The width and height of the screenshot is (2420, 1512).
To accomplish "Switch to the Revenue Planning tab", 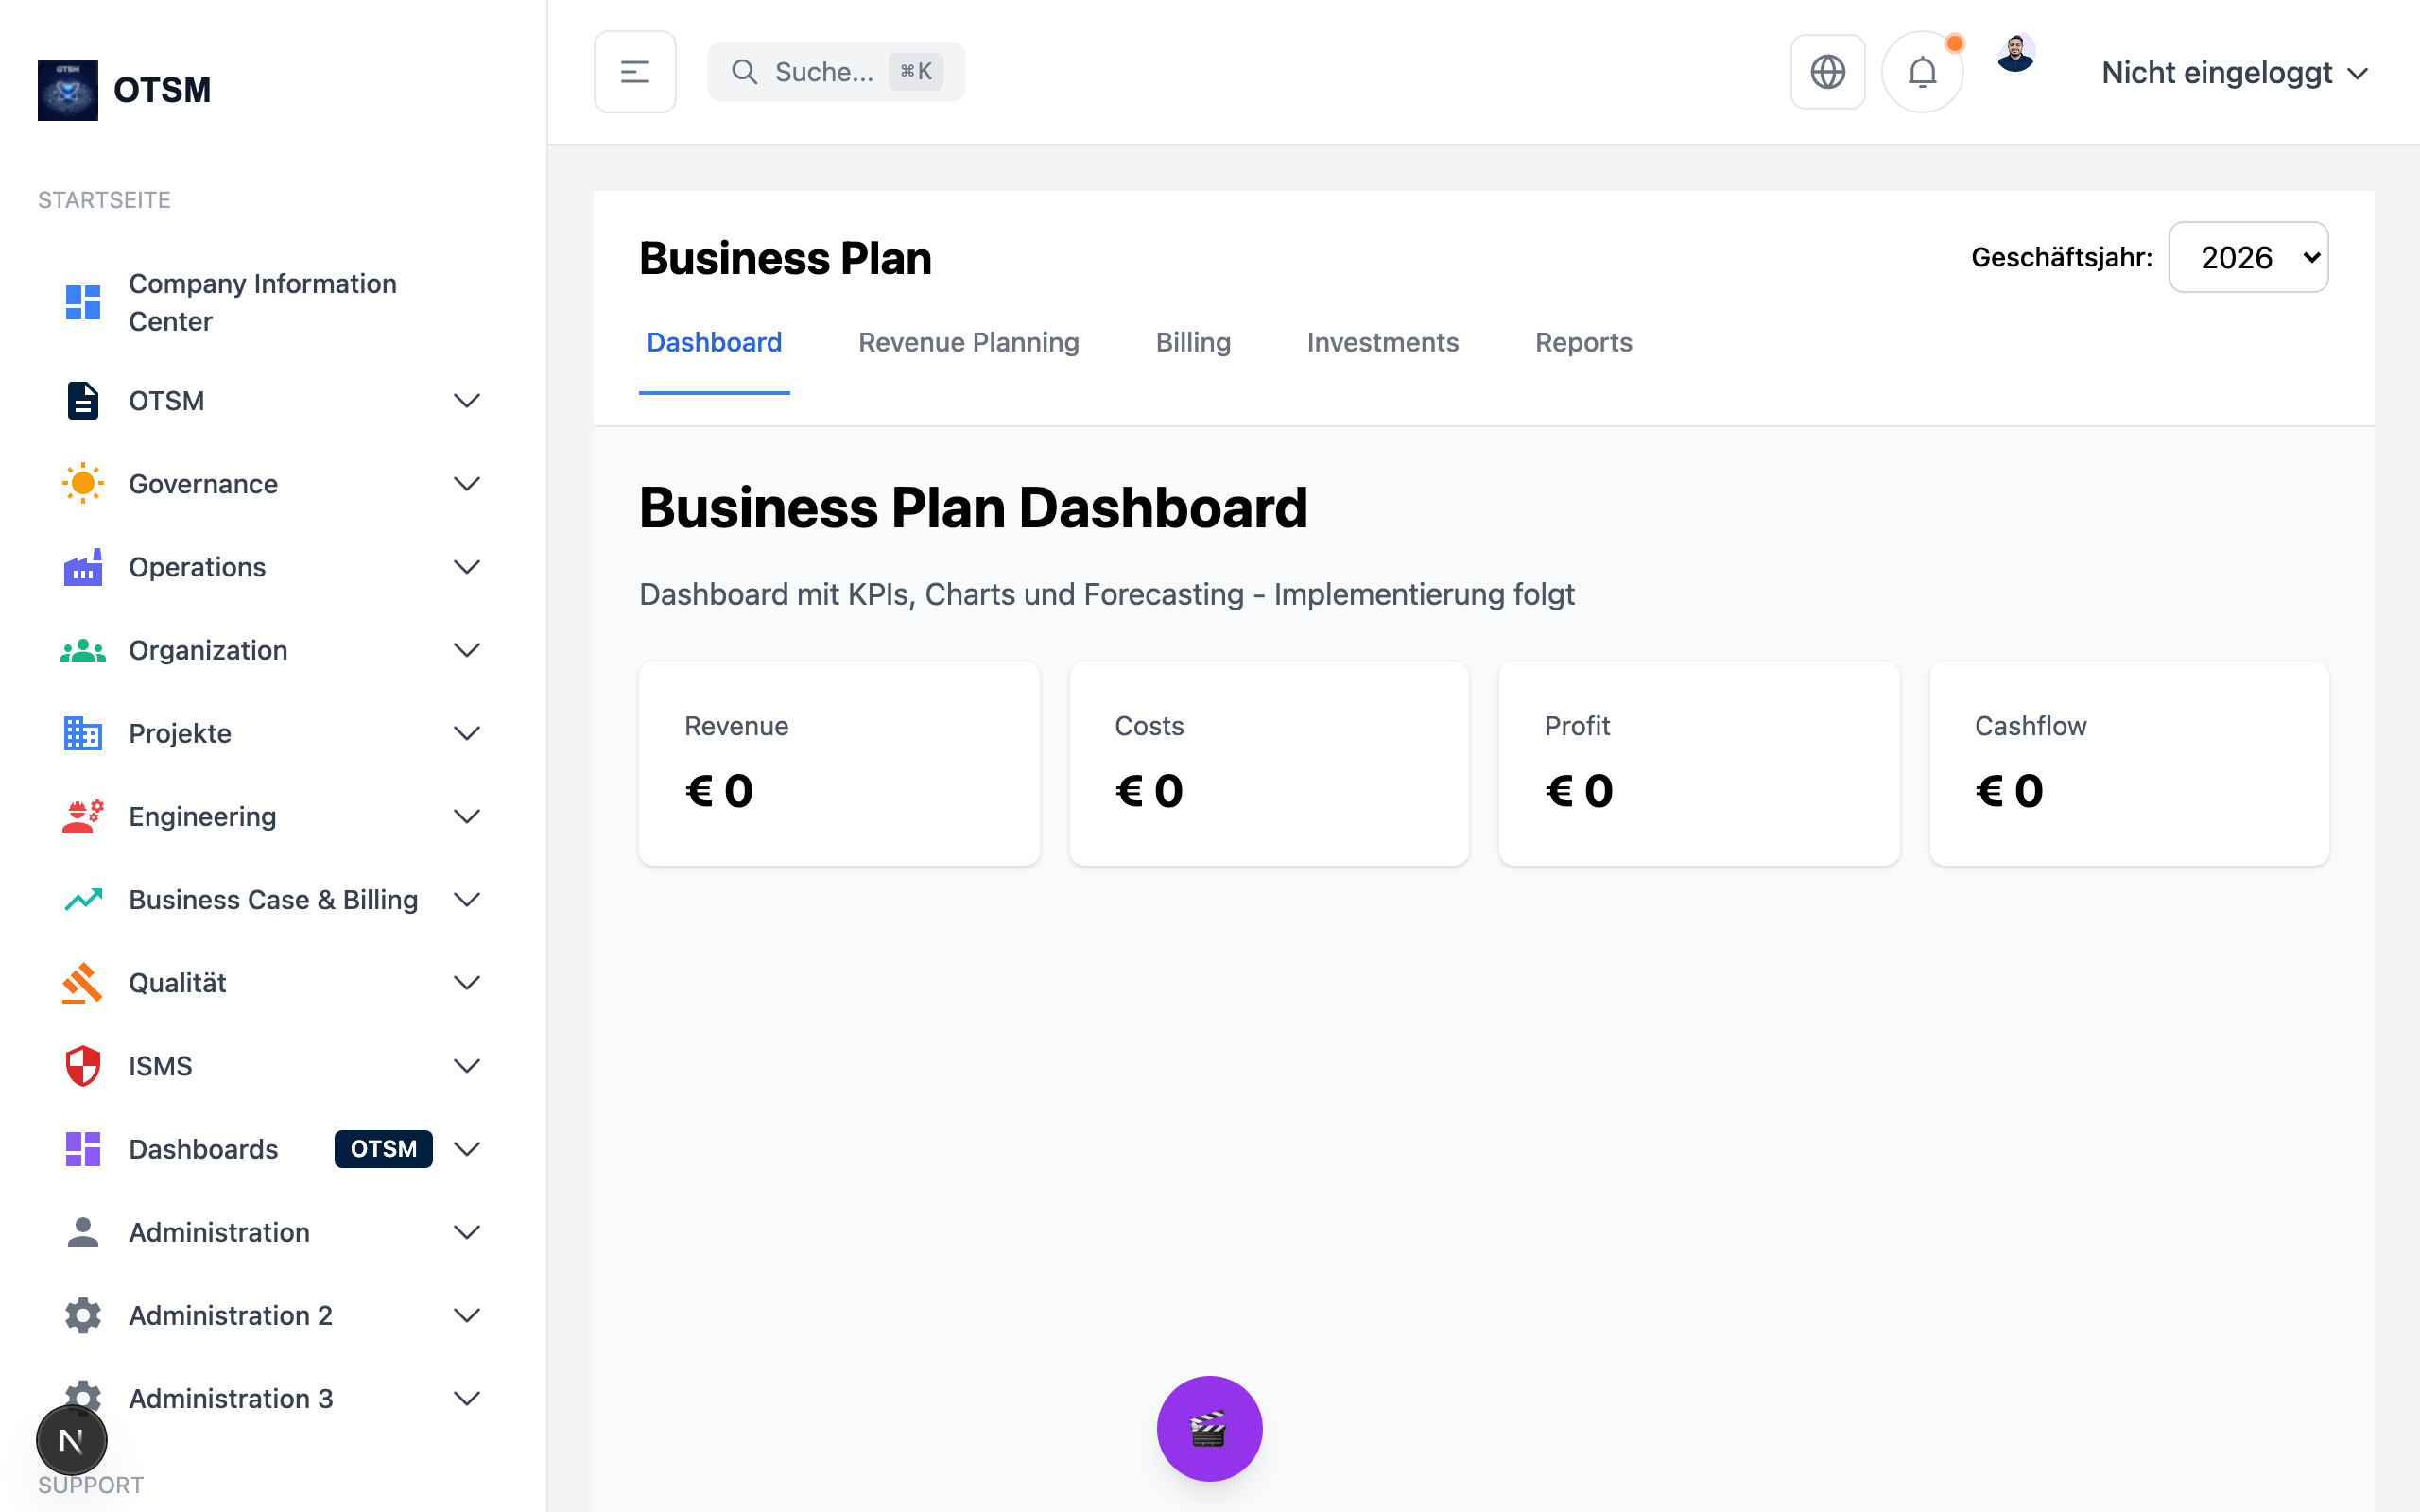I will pyautogui.click(x=968, y=343).
